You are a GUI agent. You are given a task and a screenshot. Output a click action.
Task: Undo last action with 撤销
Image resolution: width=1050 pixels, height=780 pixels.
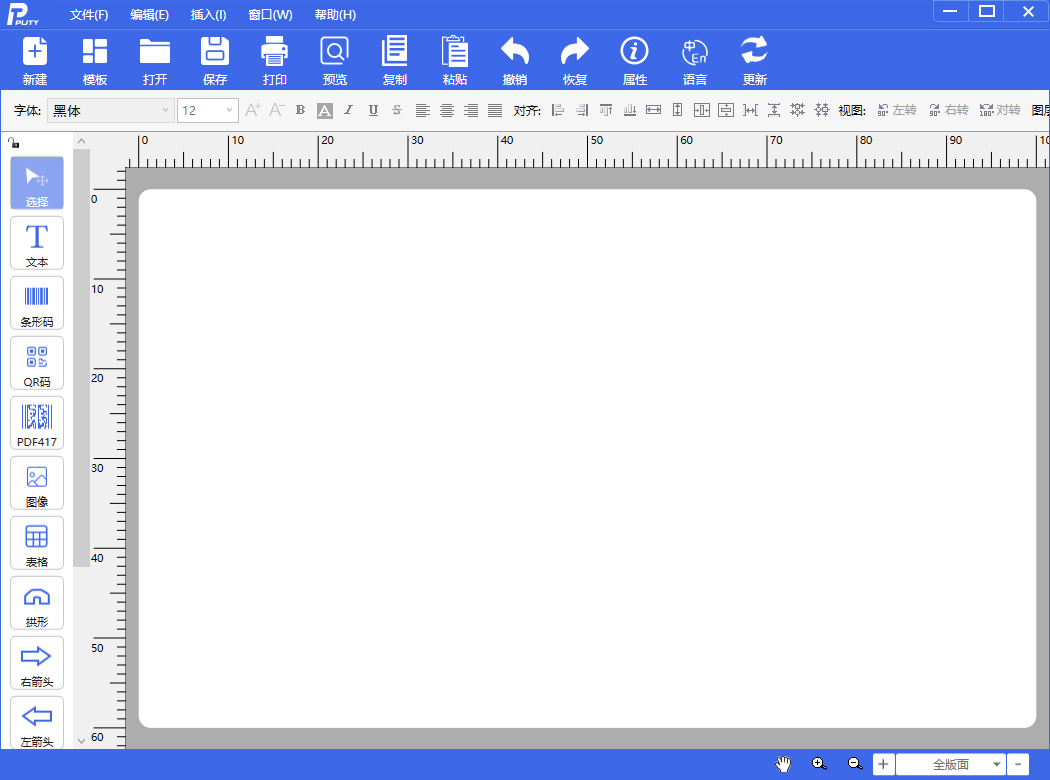click(x=515, y=60)
